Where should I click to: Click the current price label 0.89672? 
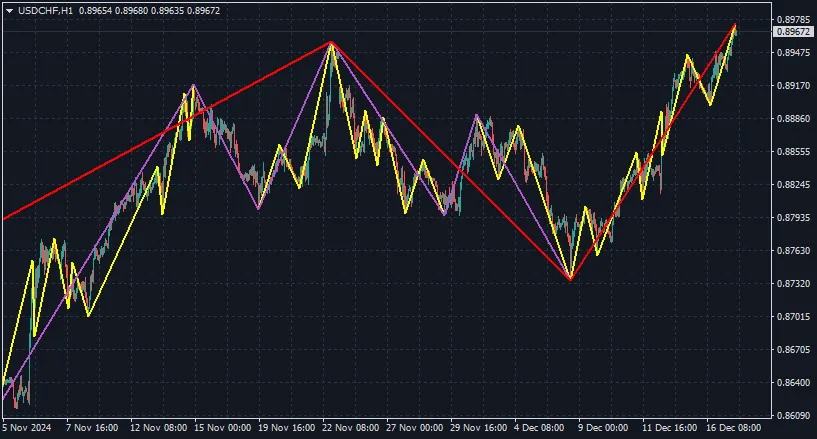(x=791, y=32)
